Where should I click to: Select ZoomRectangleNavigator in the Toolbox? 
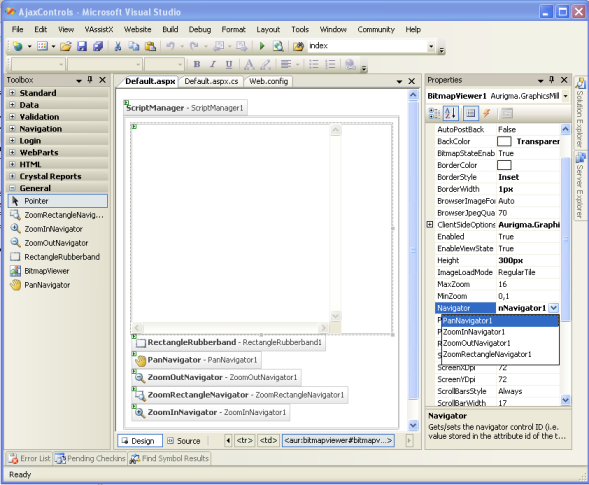[57, 215]
